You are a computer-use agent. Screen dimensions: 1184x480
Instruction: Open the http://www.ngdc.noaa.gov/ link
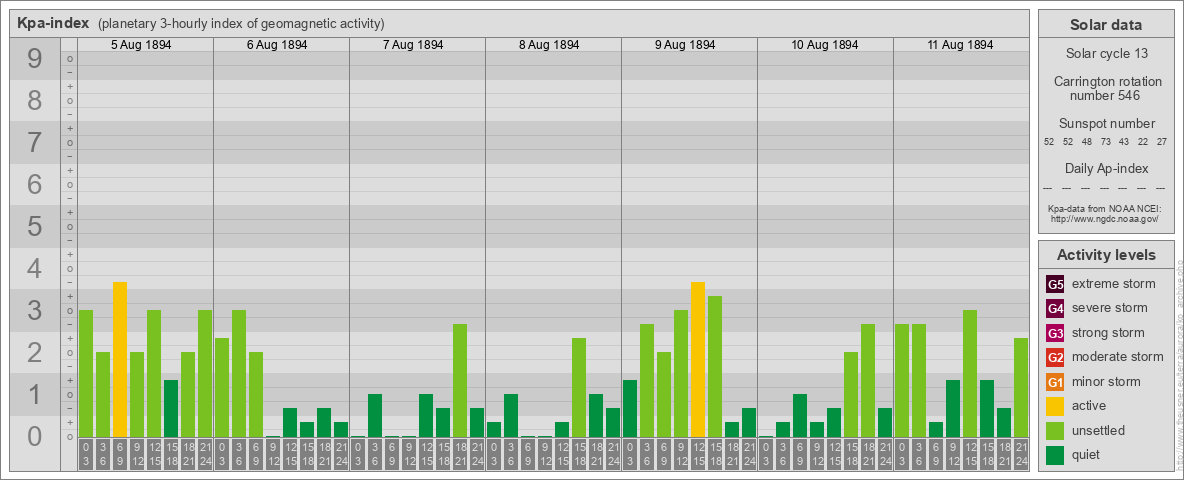[1105, 218]
